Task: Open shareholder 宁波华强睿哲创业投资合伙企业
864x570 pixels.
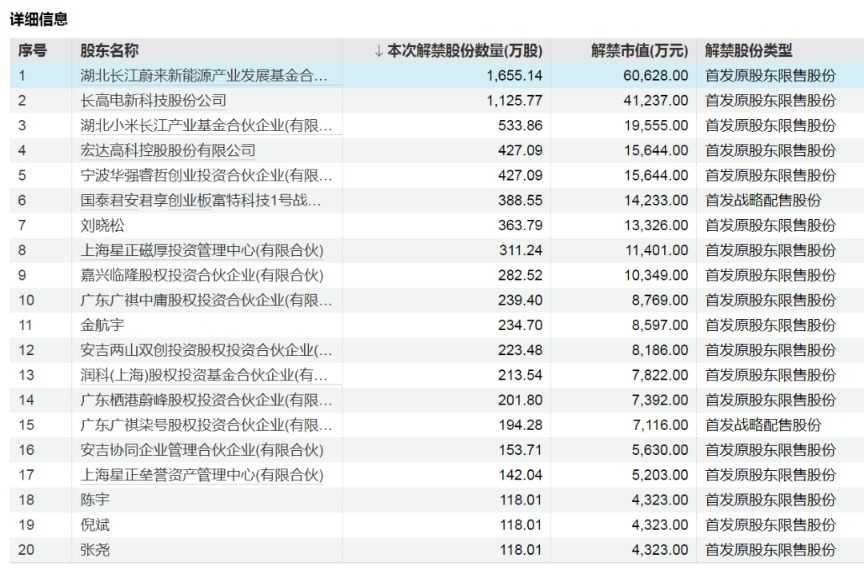Action: [206, 175]
